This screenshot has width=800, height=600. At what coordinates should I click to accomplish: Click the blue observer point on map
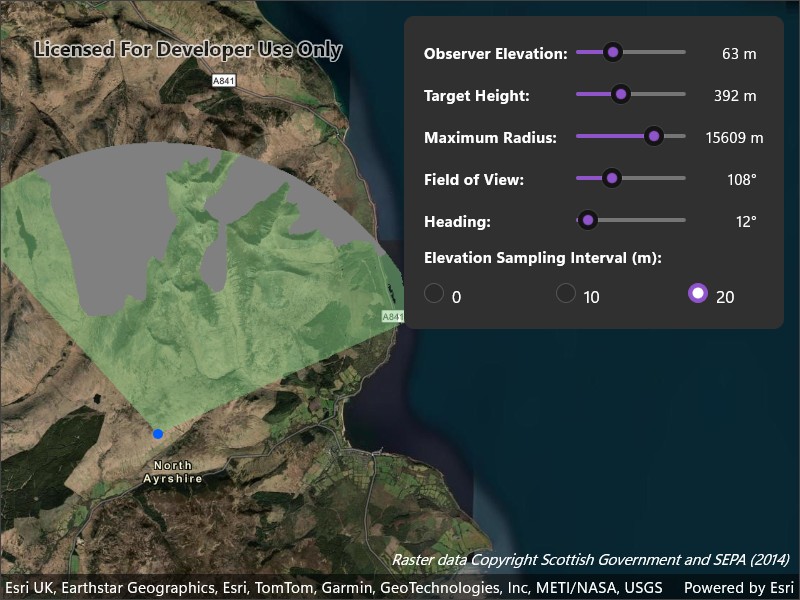[x=158, y=434]
